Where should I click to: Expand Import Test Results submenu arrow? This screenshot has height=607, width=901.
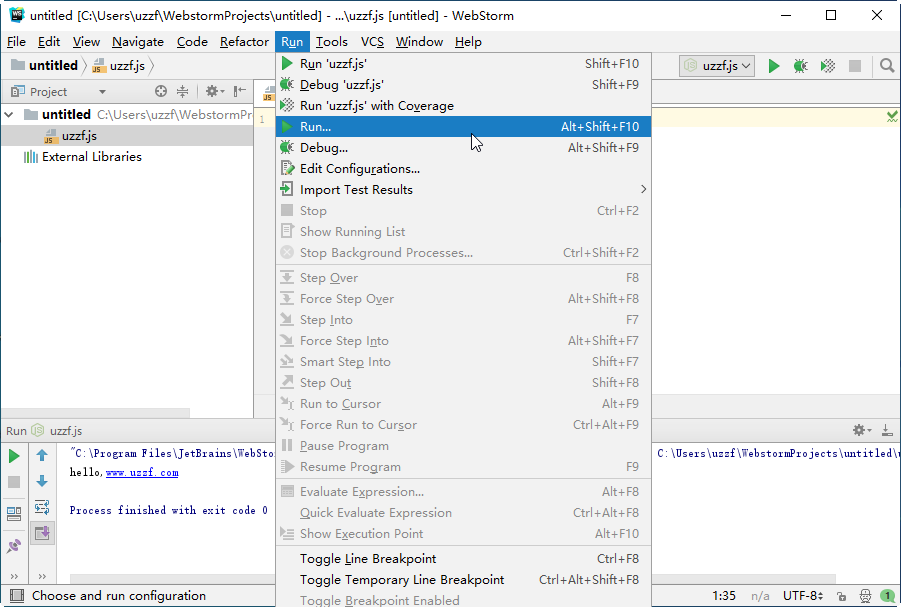pos(643,190)
